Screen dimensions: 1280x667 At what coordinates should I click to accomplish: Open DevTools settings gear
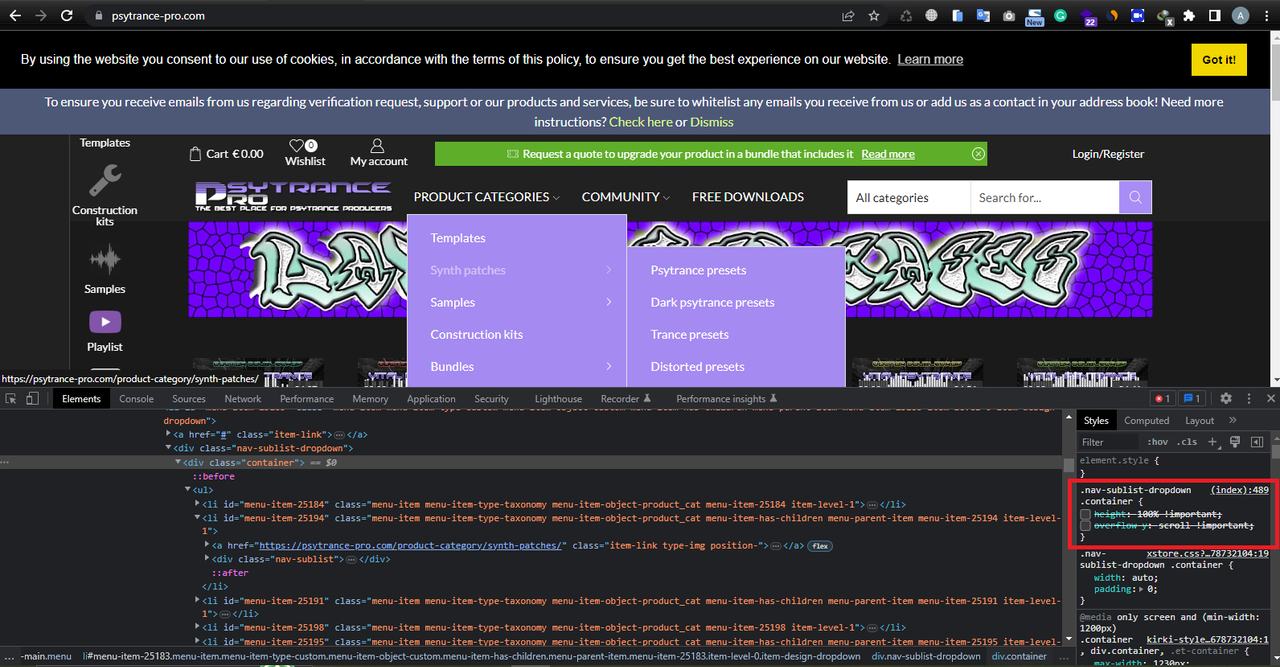1226,398
